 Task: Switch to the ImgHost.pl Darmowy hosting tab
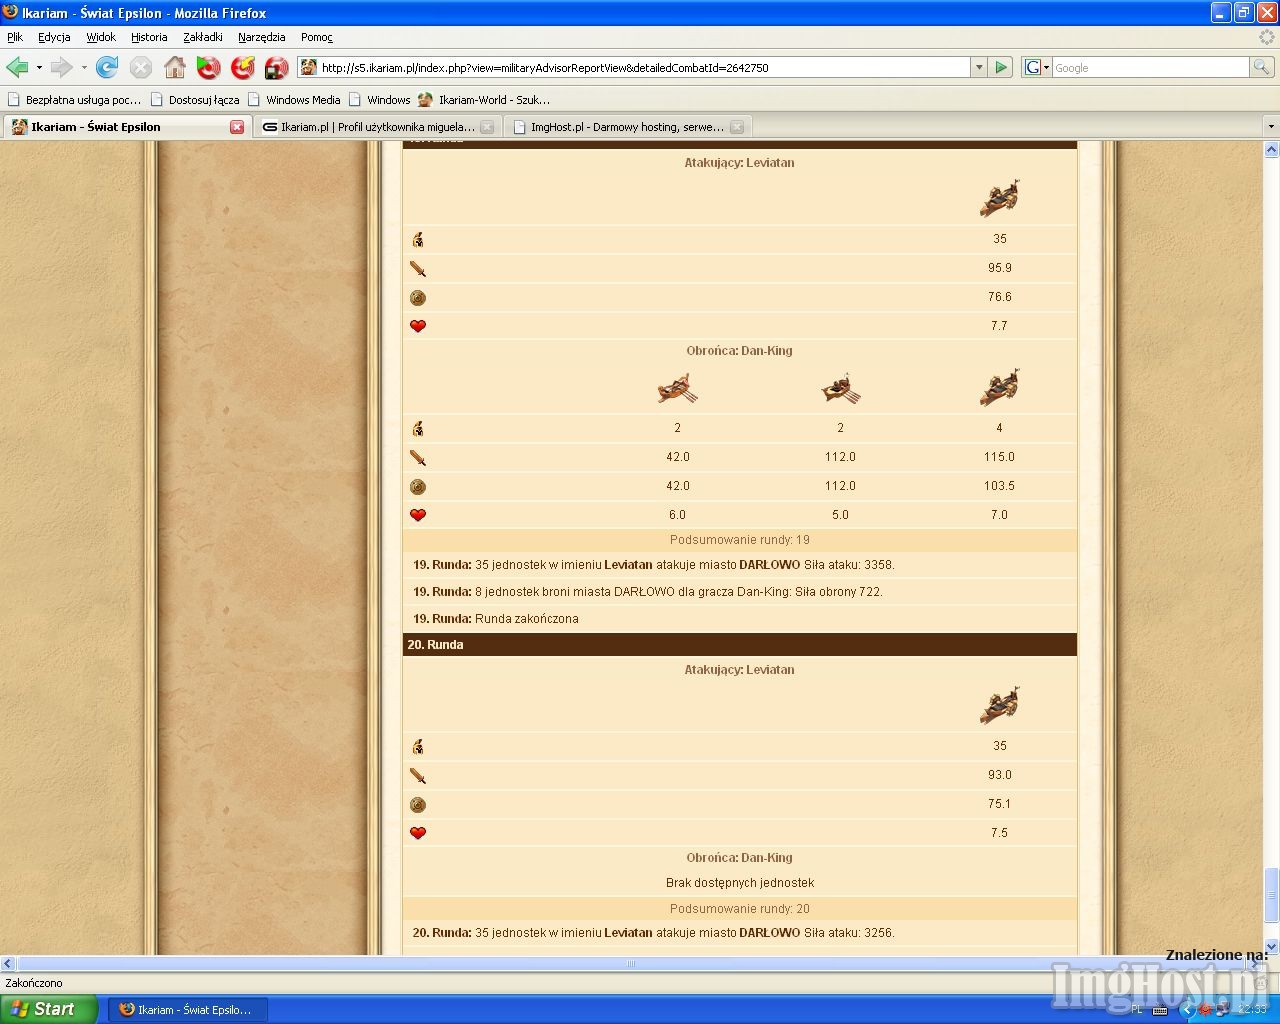(x=626, y=127)
